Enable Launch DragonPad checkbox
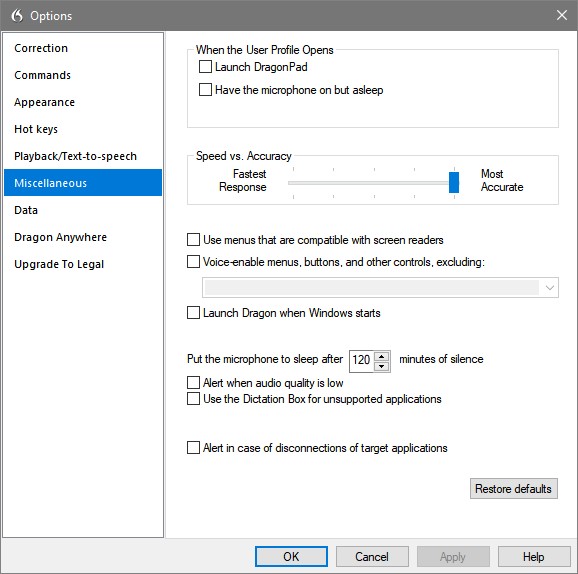The image size is (578, 574). (205, 67)
